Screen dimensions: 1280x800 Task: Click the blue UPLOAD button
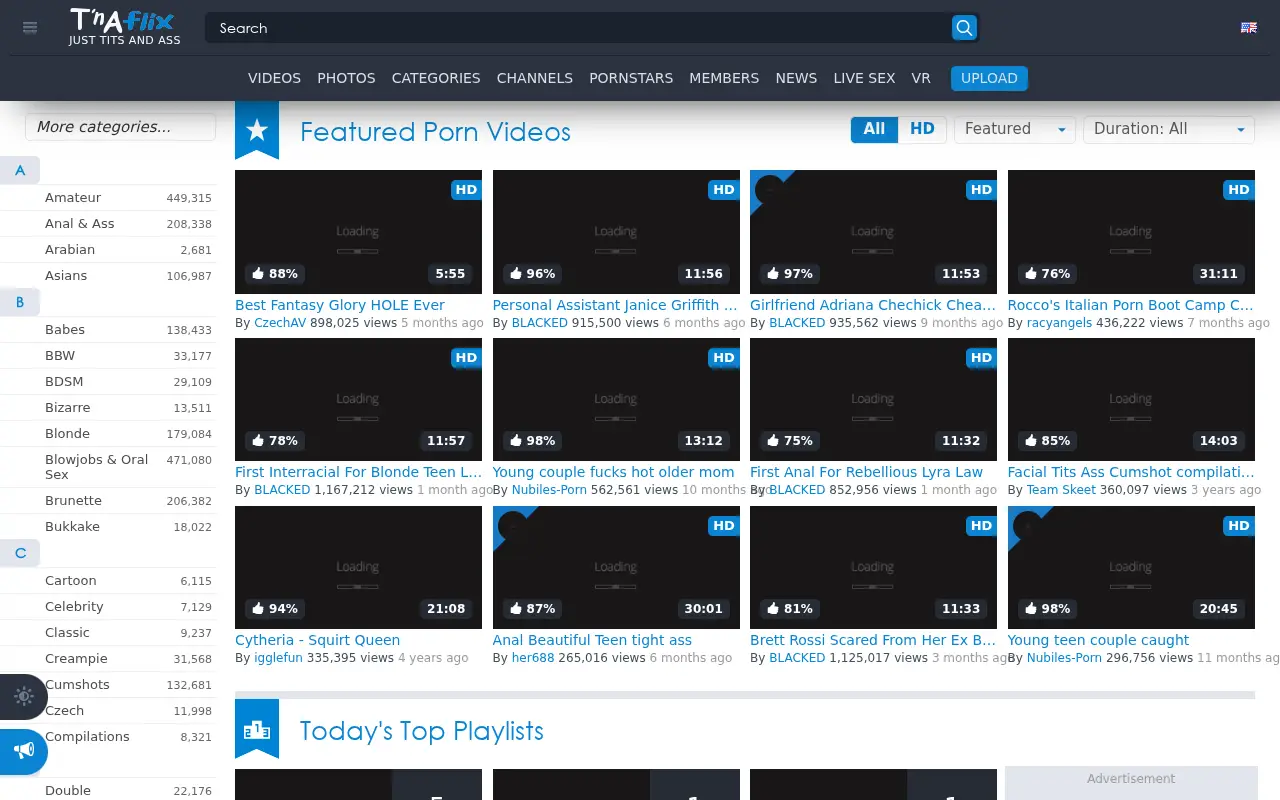pos(989,78)
